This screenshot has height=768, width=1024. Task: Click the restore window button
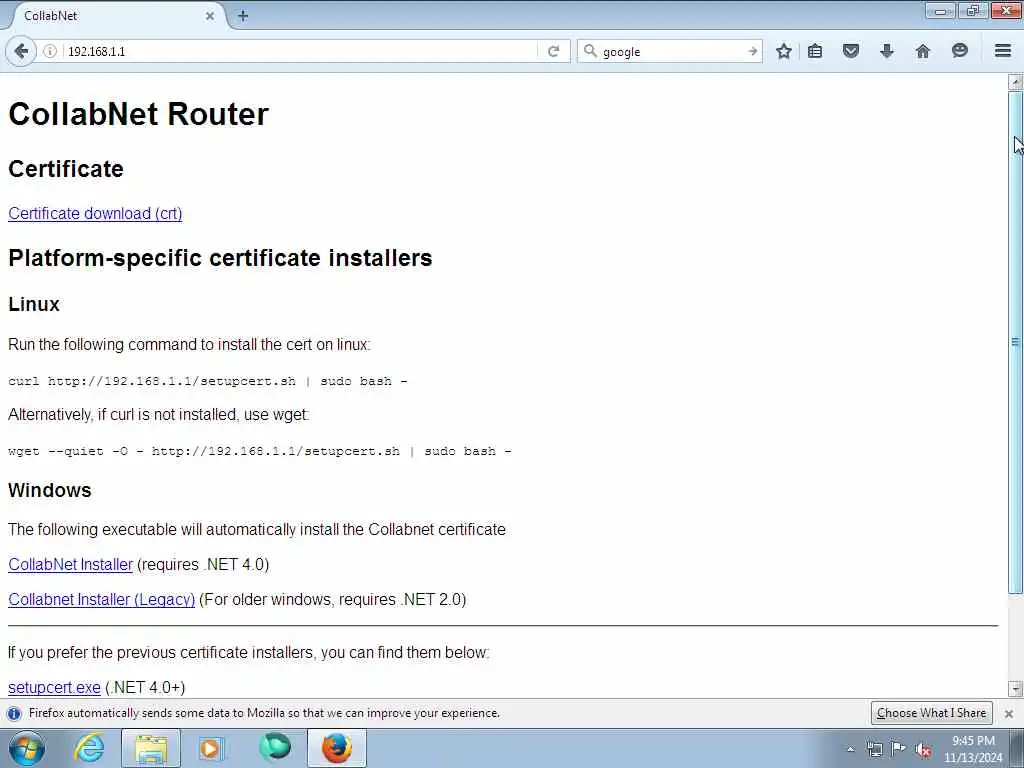point(973,10)
